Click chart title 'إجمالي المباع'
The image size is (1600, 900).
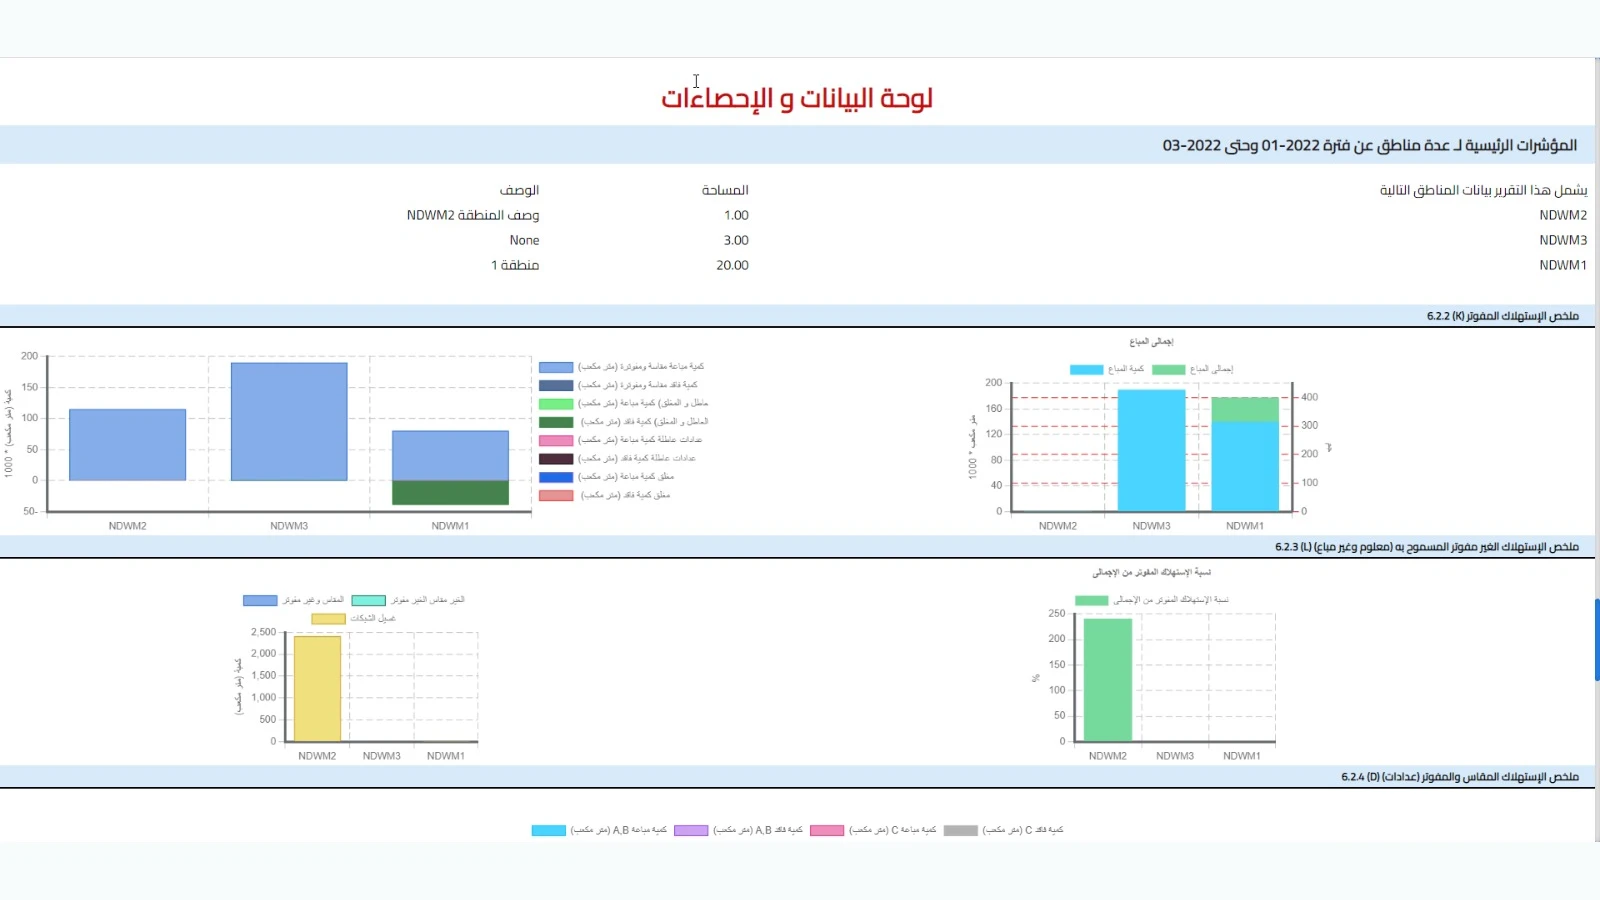pos(1151,342)
